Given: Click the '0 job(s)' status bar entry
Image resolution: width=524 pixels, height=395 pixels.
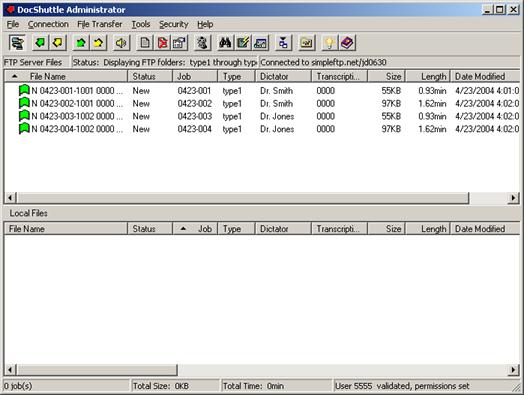Looking at the screenshot, I should click(18, 386).
